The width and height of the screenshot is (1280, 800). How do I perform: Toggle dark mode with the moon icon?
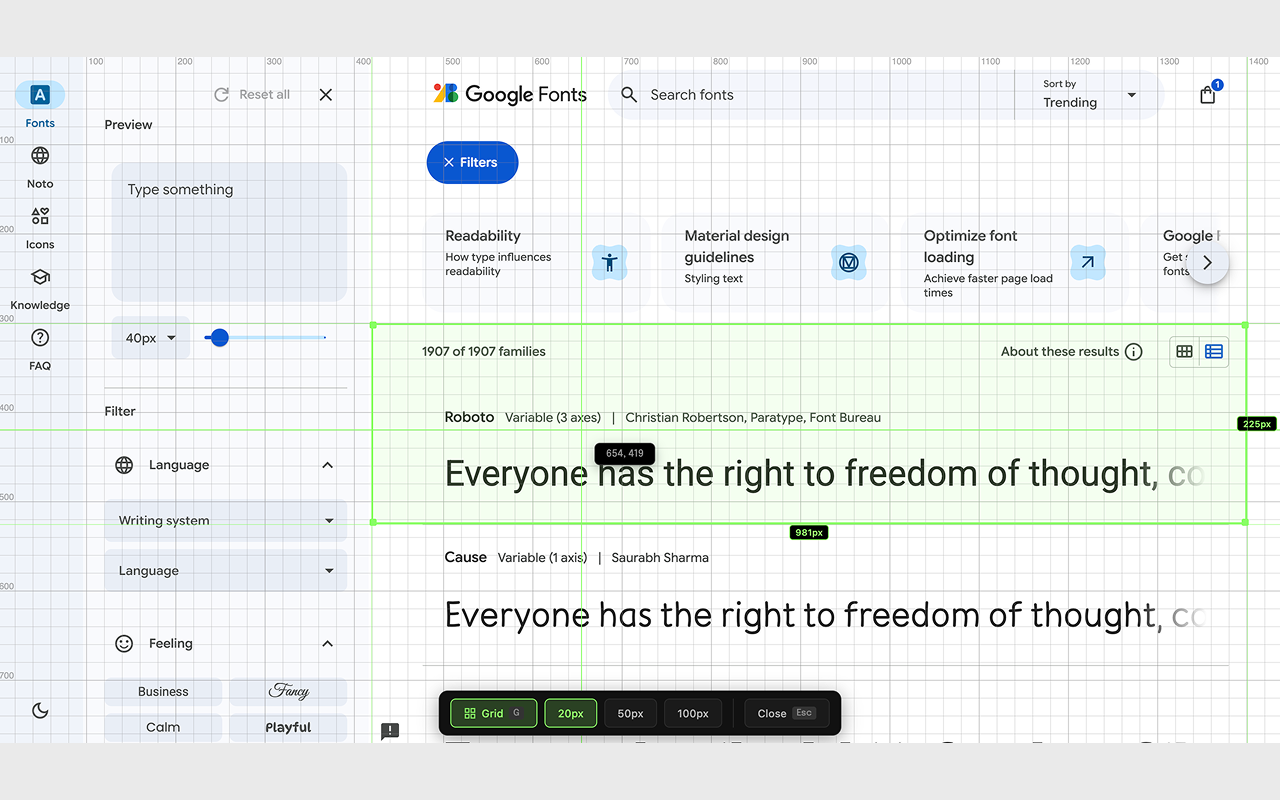click(40, 710)
